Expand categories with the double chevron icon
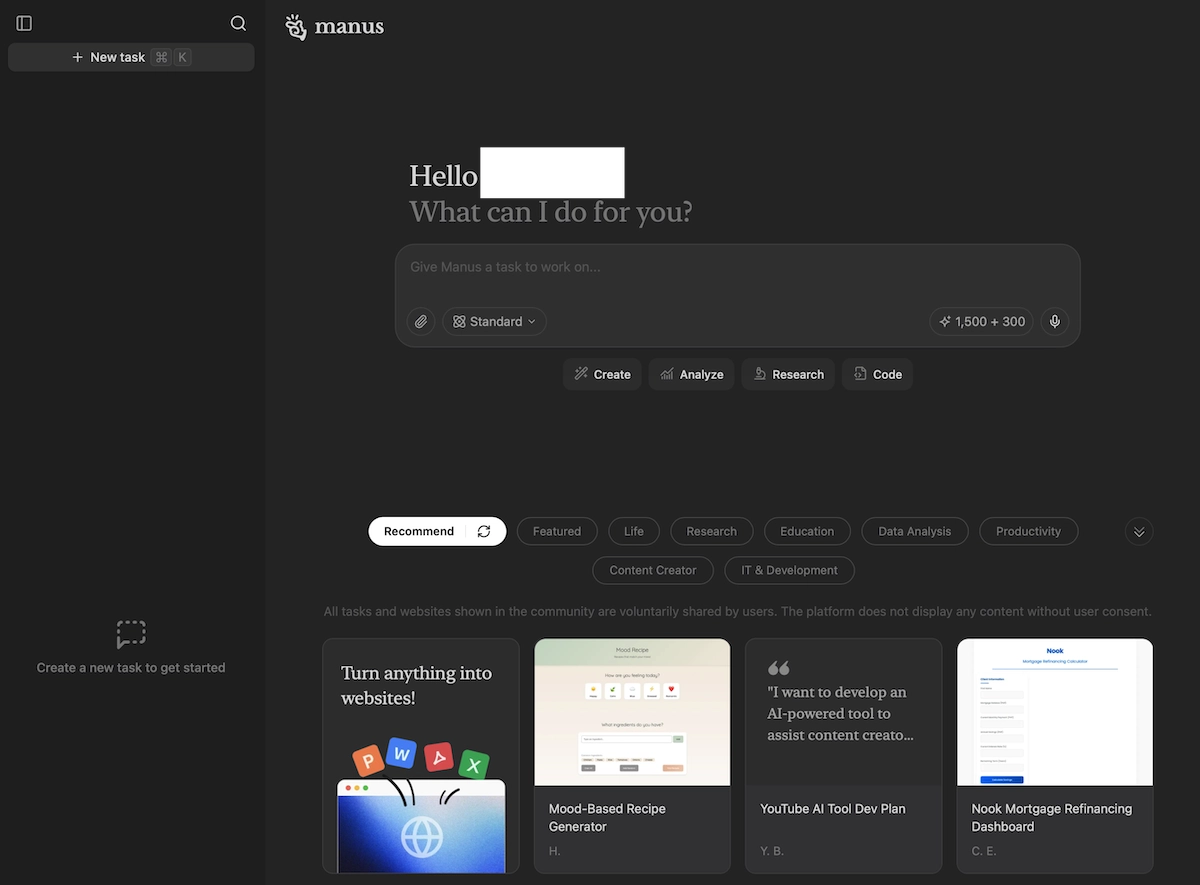 click(x=1139, y=532)
